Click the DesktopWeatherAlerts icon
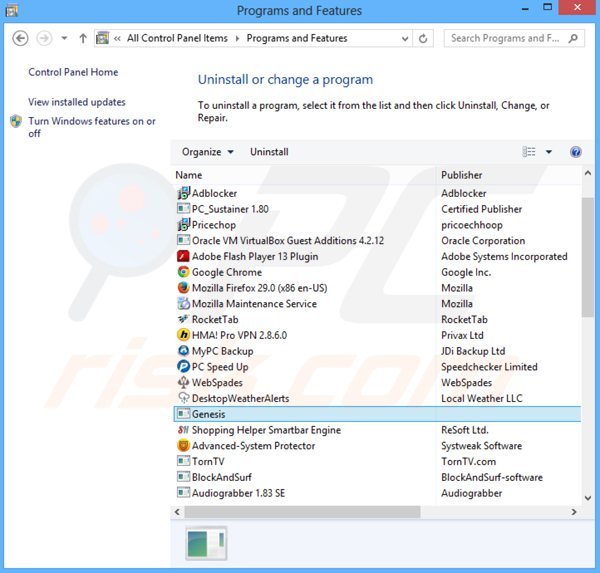Screen dimensions: 600x573 pos(184,398)
